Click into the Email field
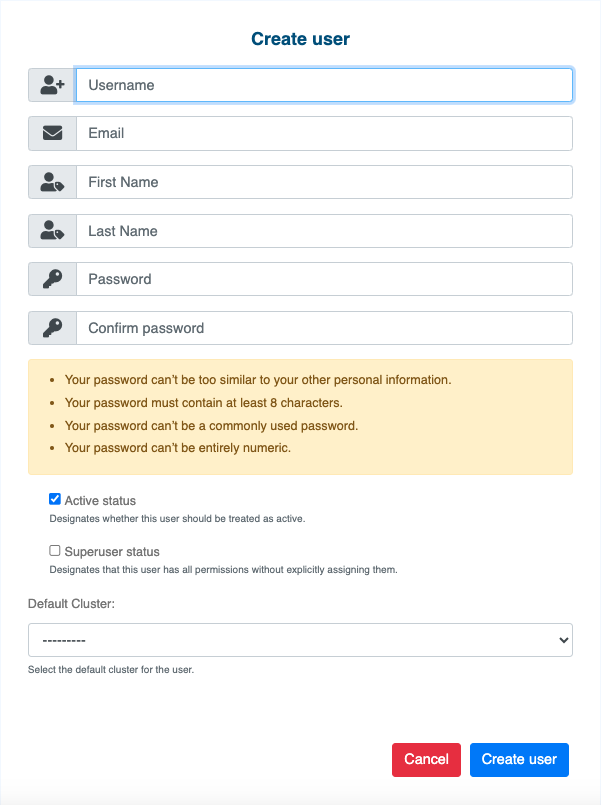This screenshot has width=601, height=805. point(324,134)
